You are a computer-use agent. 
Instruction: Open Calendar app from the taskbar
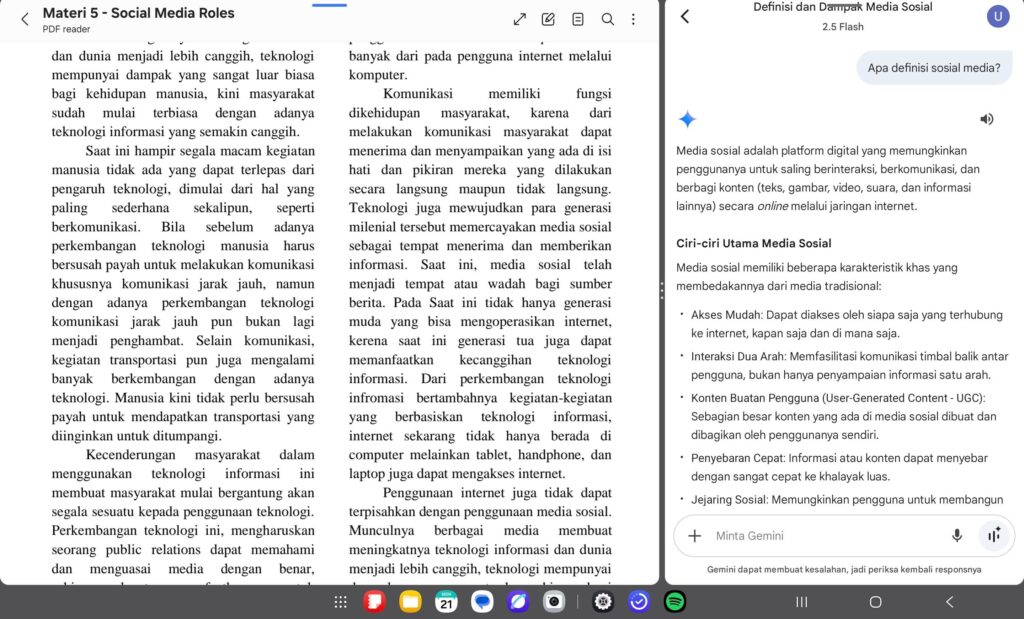tap(446, 602)
